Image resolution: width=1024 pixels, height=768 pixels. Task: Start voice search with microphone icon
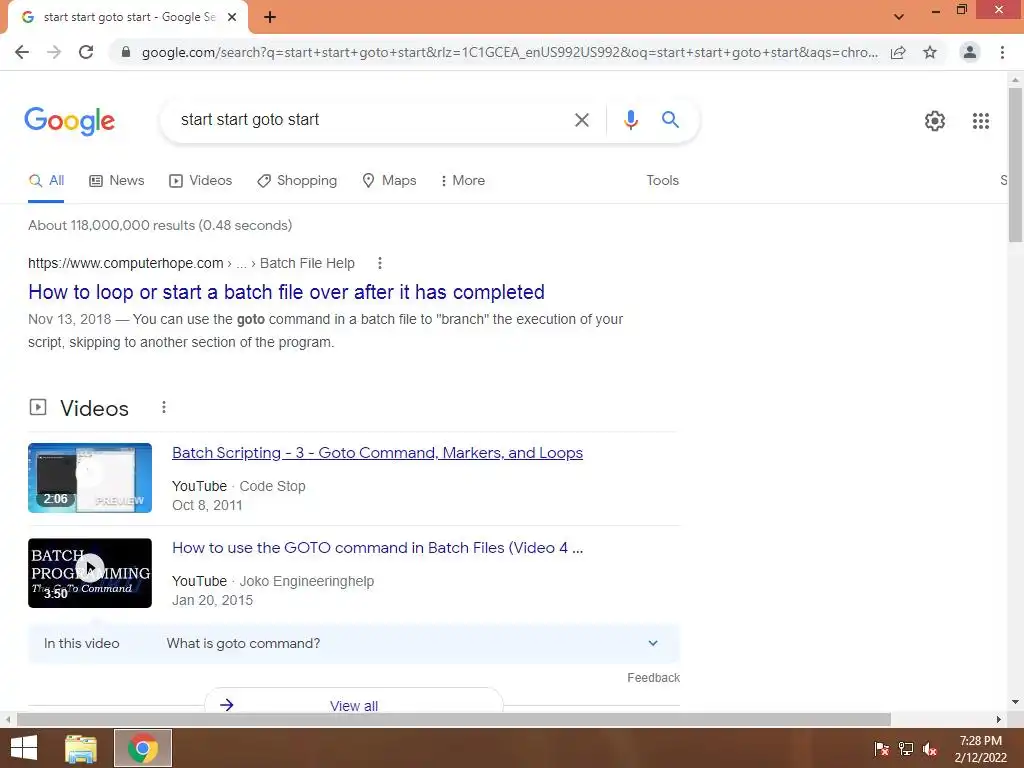(630, 120)
